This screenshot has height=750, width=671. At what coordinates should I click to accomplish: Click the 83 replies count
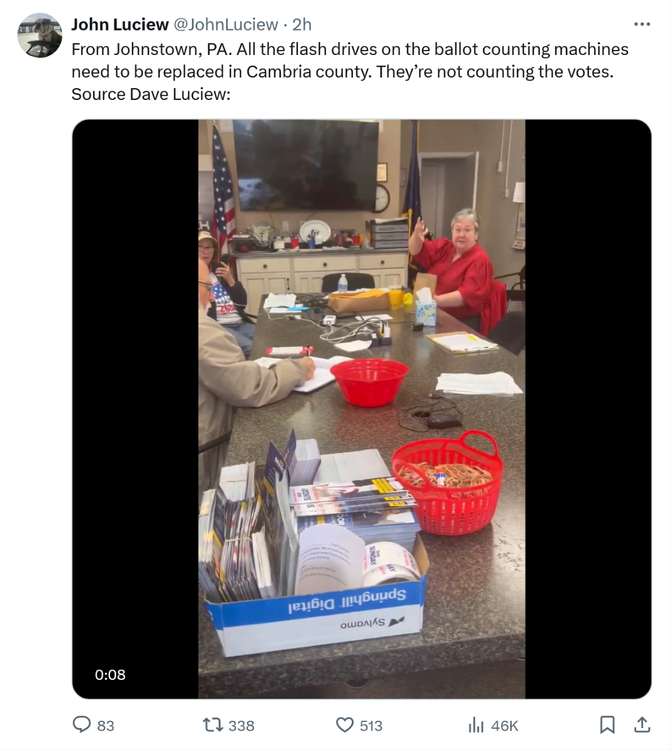click(x=106, y=726)
